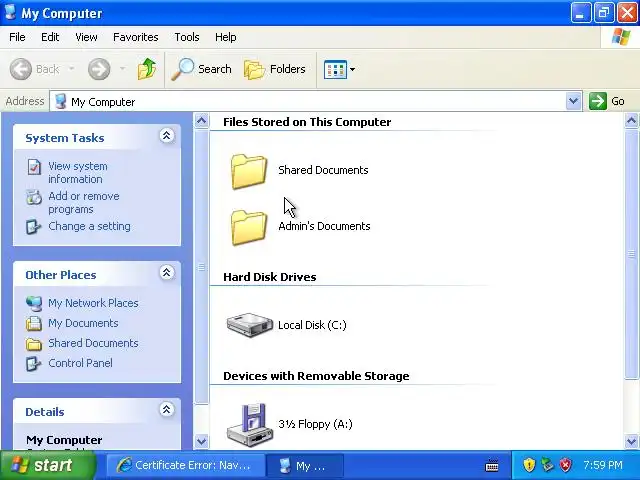Open the Tools menu
Viewport: 640px width, 480px height.
pos(187,37)
